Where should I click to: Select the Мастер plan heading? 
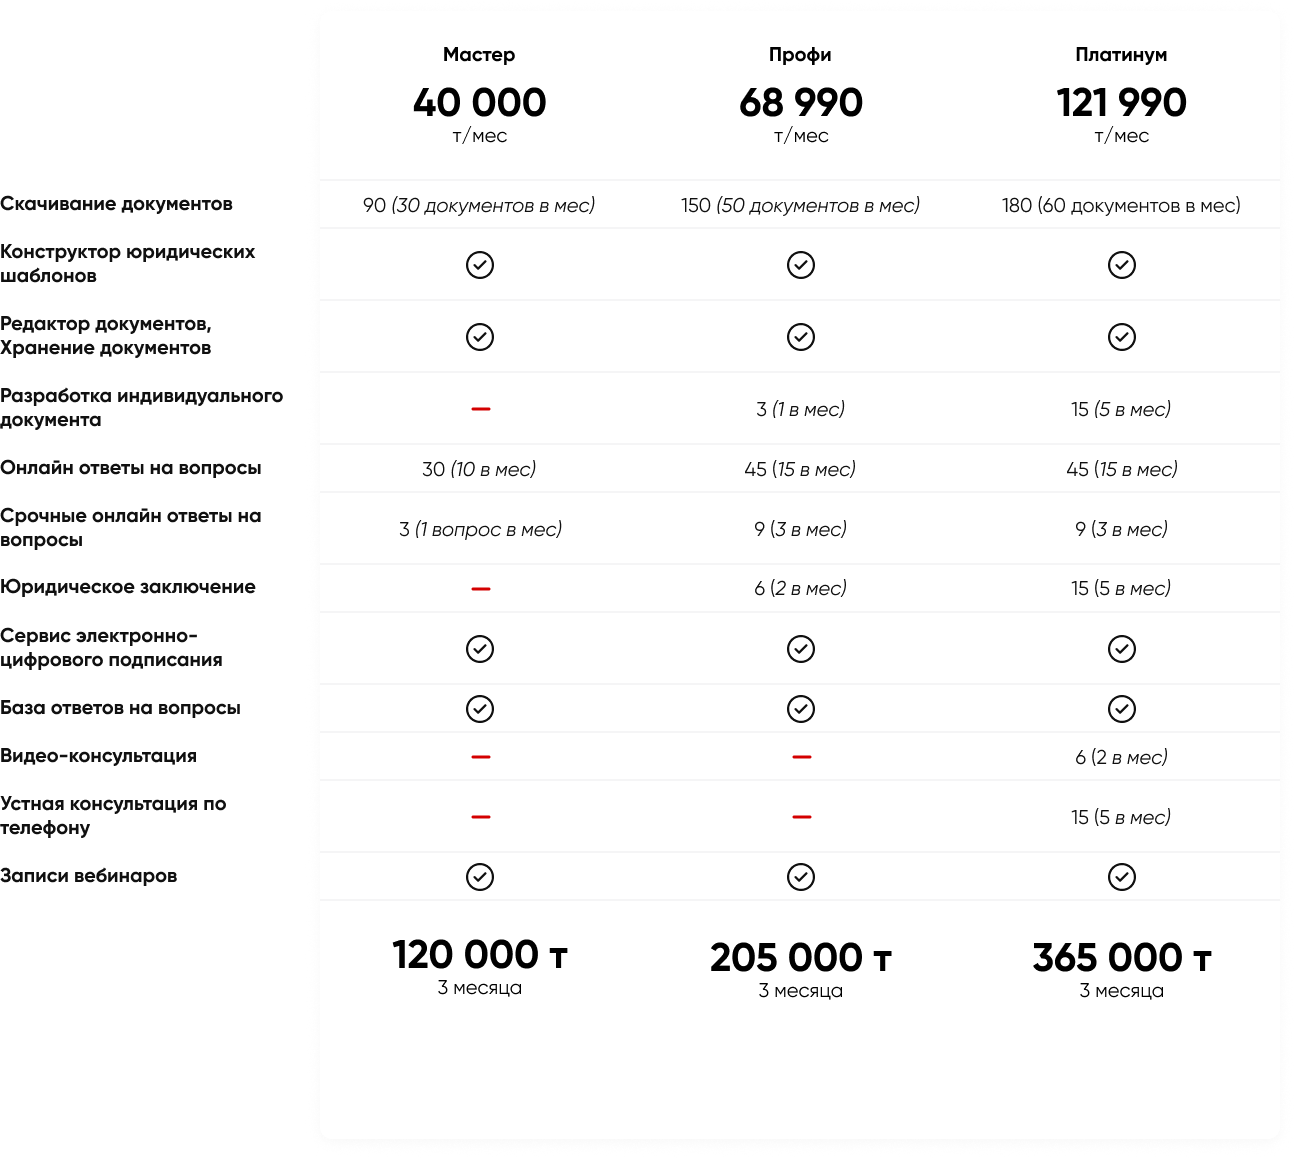coord(479,55)
